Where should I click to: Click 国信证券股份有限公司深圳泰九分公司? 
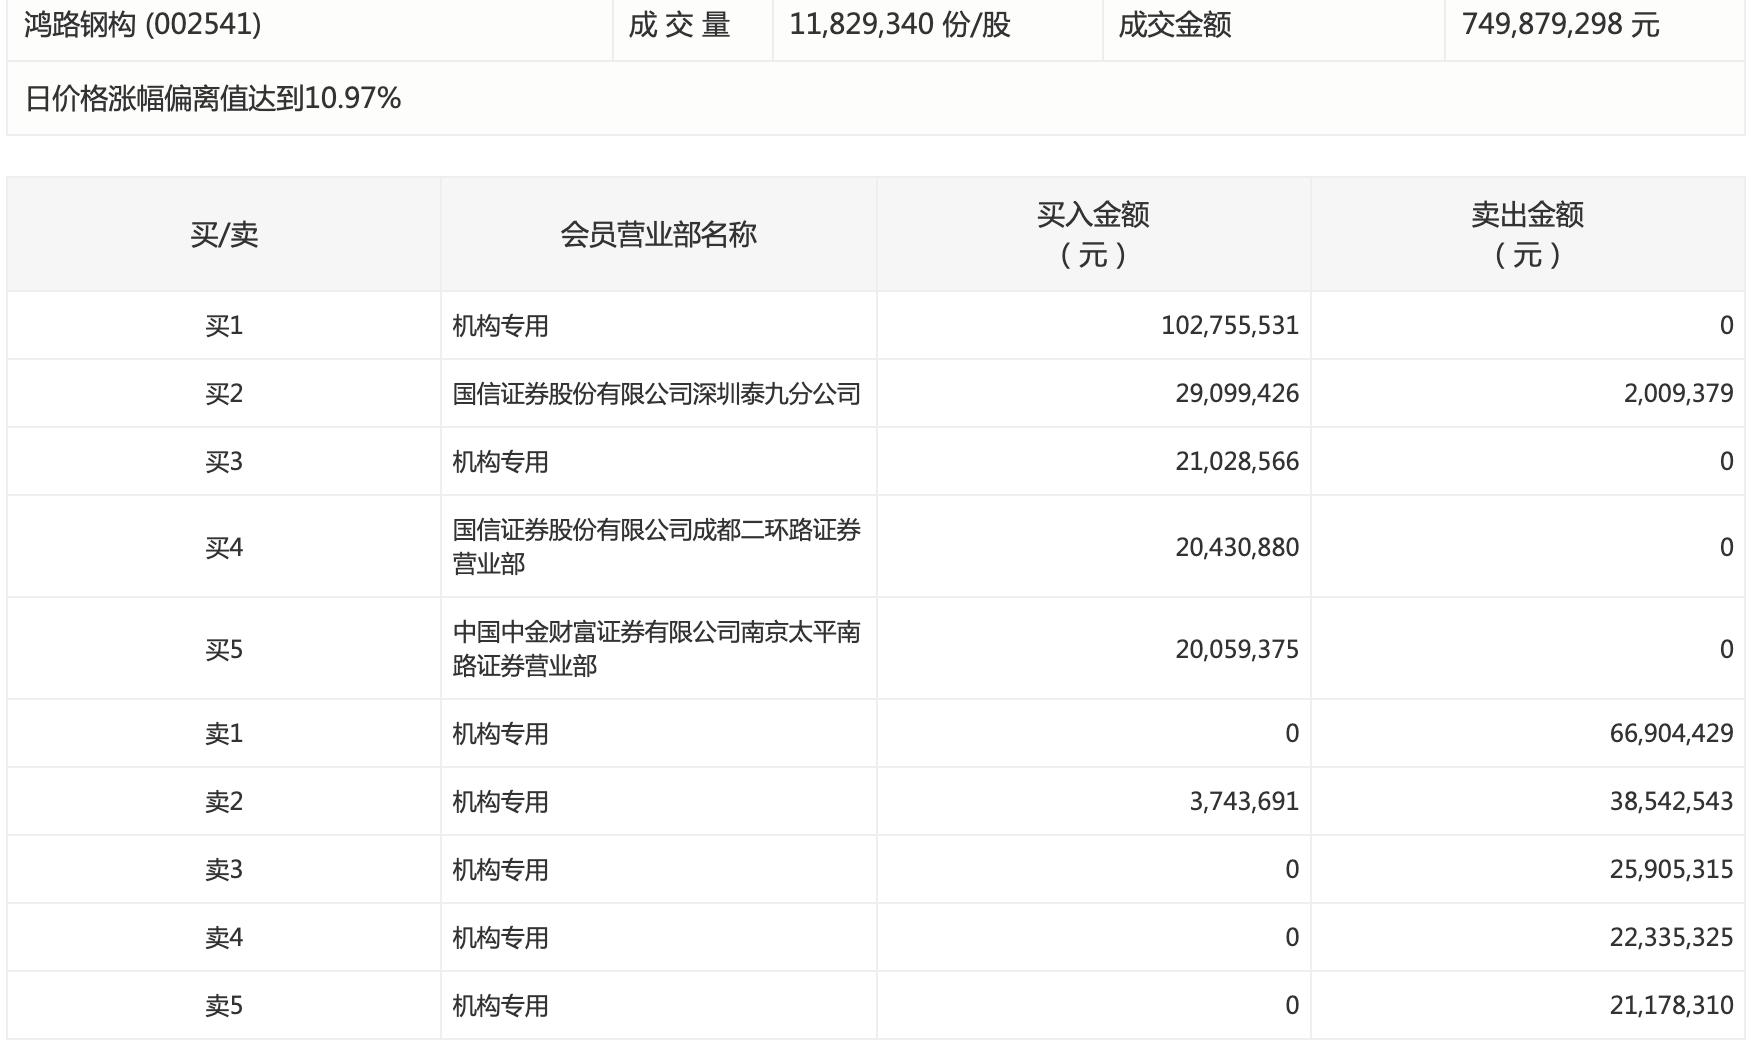pos(656,394)
